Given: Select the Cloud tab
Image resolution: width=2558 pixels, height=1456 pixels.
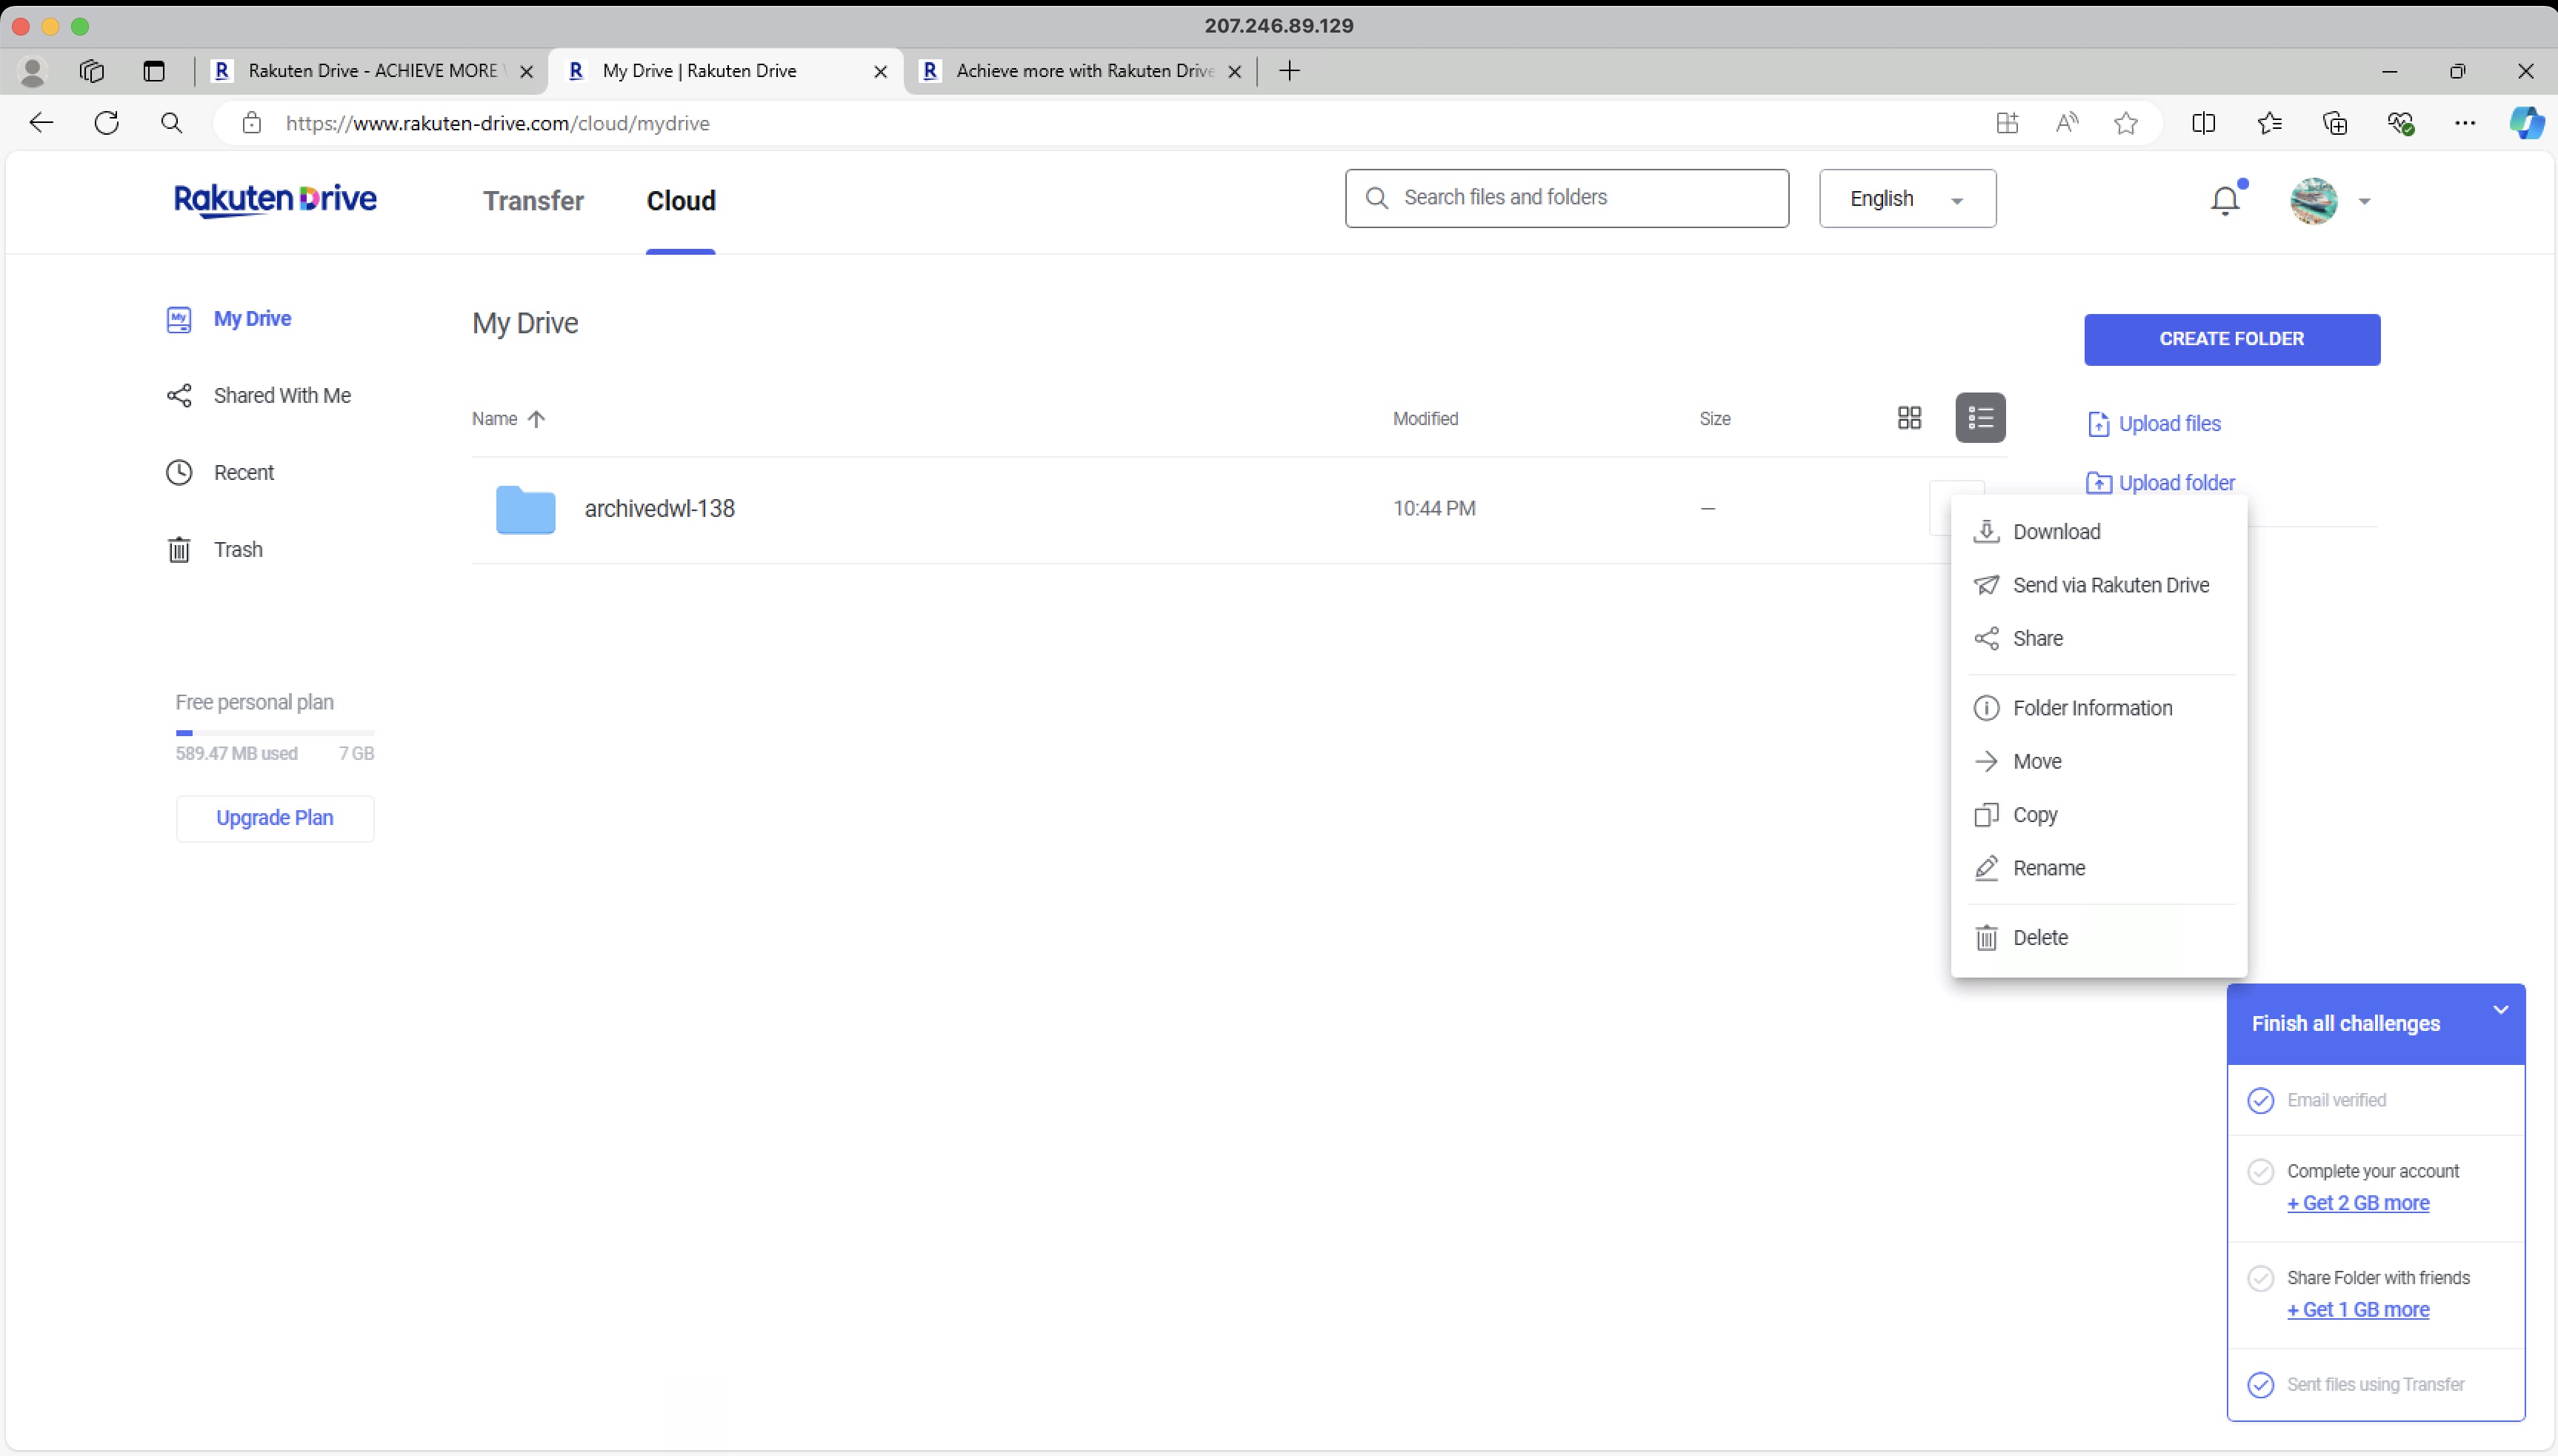Looking at the screenshot, I should (682, 200).
